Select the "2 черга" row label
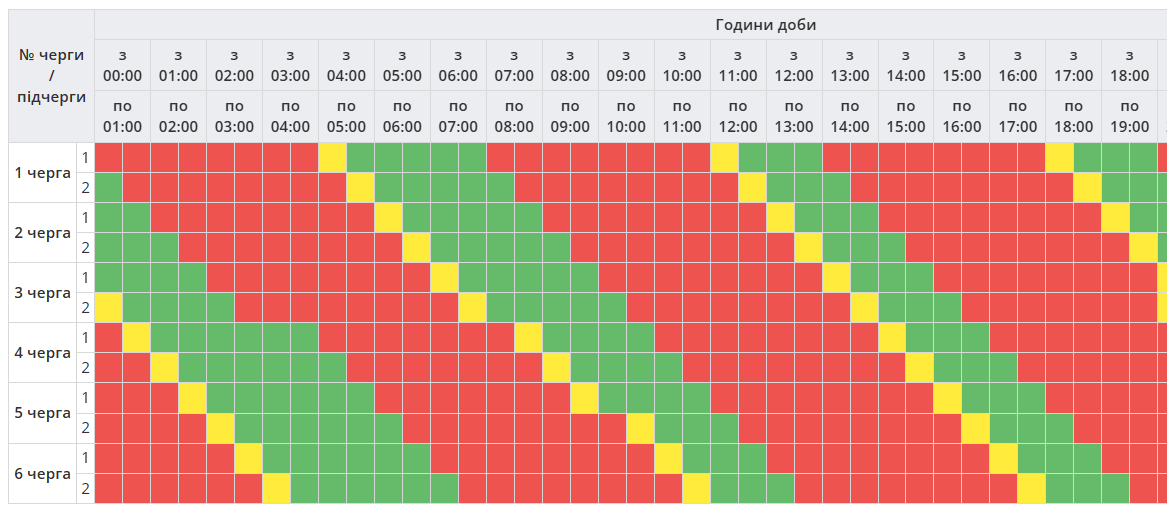The image size is (1167, 526). pyautogui.click(x=43, y=233)
